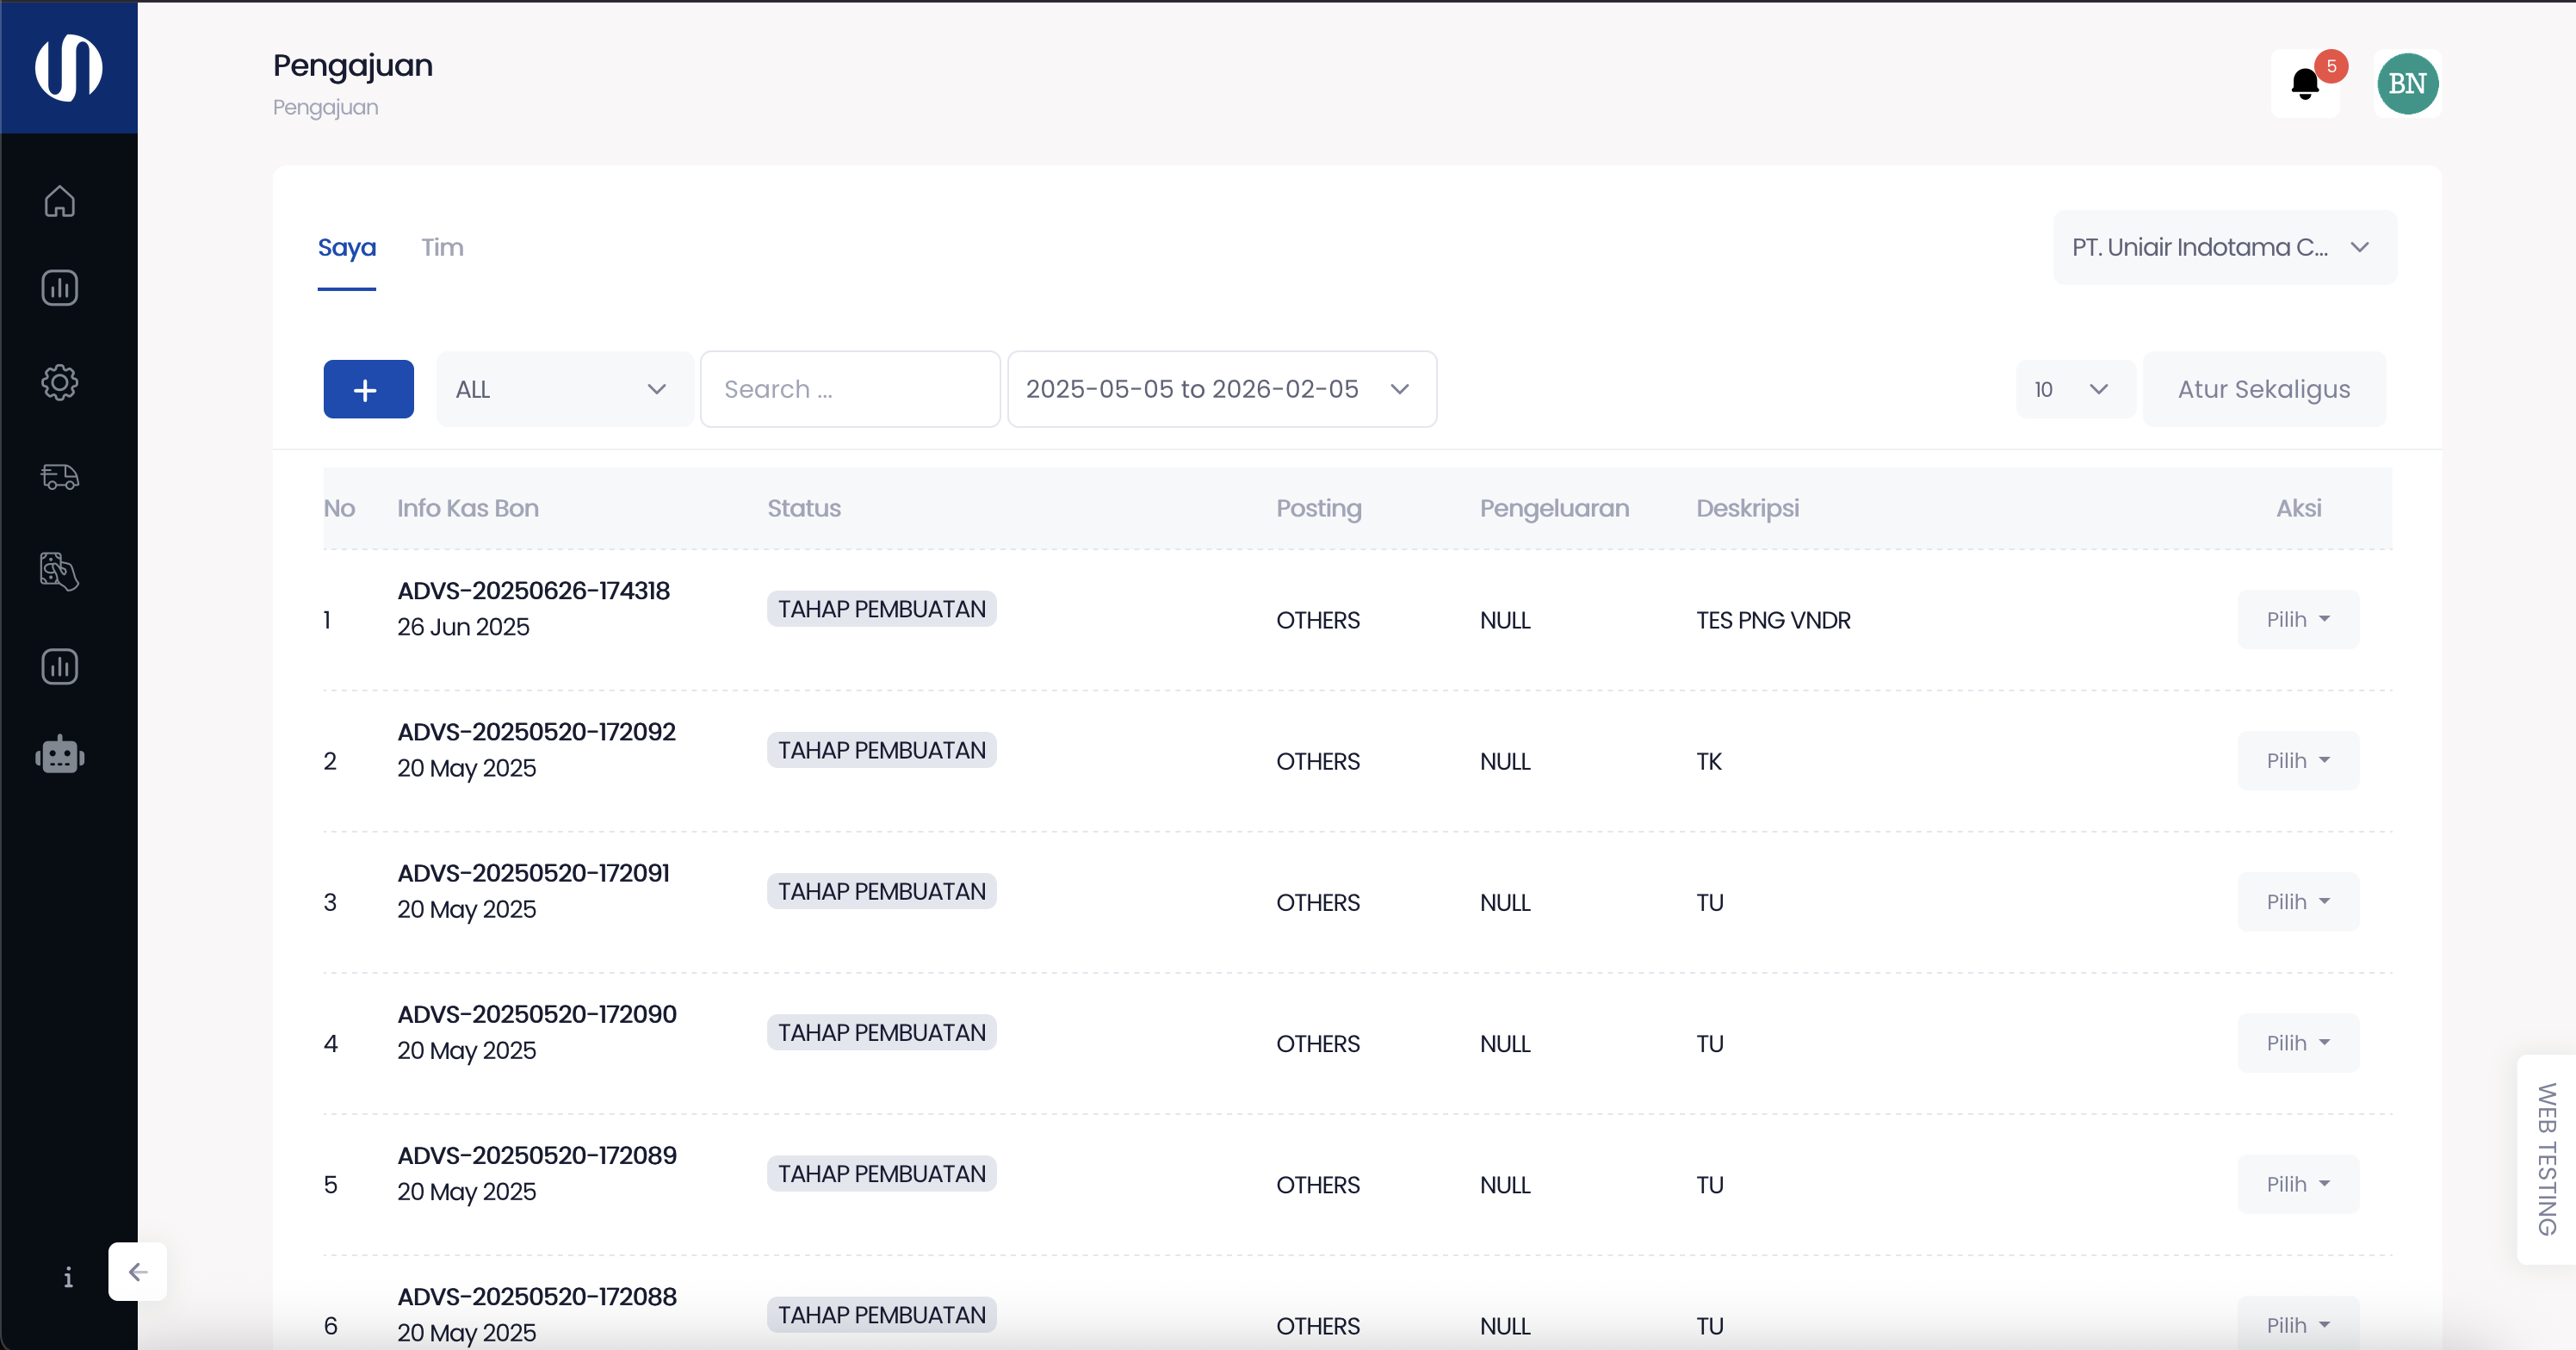This screenshot has width=2576, height=1350.
Task: Open notifications bell with badge
Action: [x=2305, y=84]
